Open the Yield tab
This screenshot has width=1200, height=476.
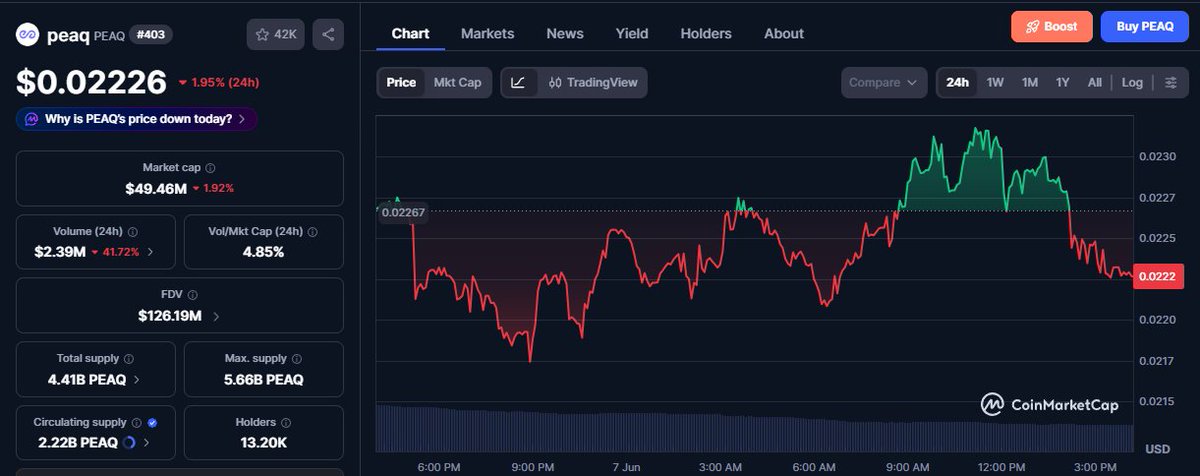632,33
